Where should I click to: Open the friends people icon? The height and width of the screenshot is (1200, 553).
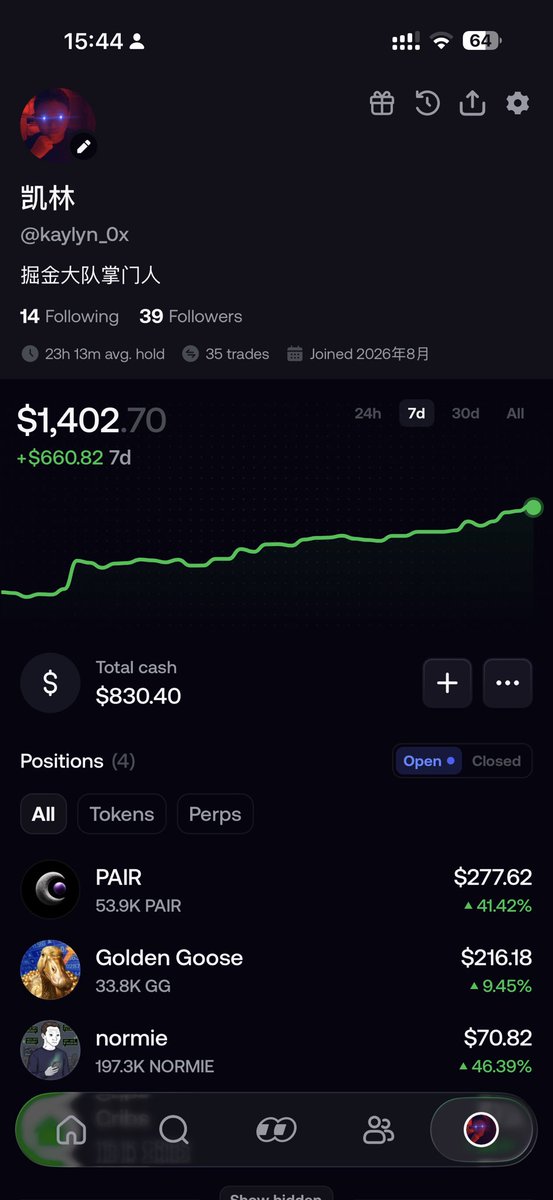pyautogui.click(x=379, y=1130)
